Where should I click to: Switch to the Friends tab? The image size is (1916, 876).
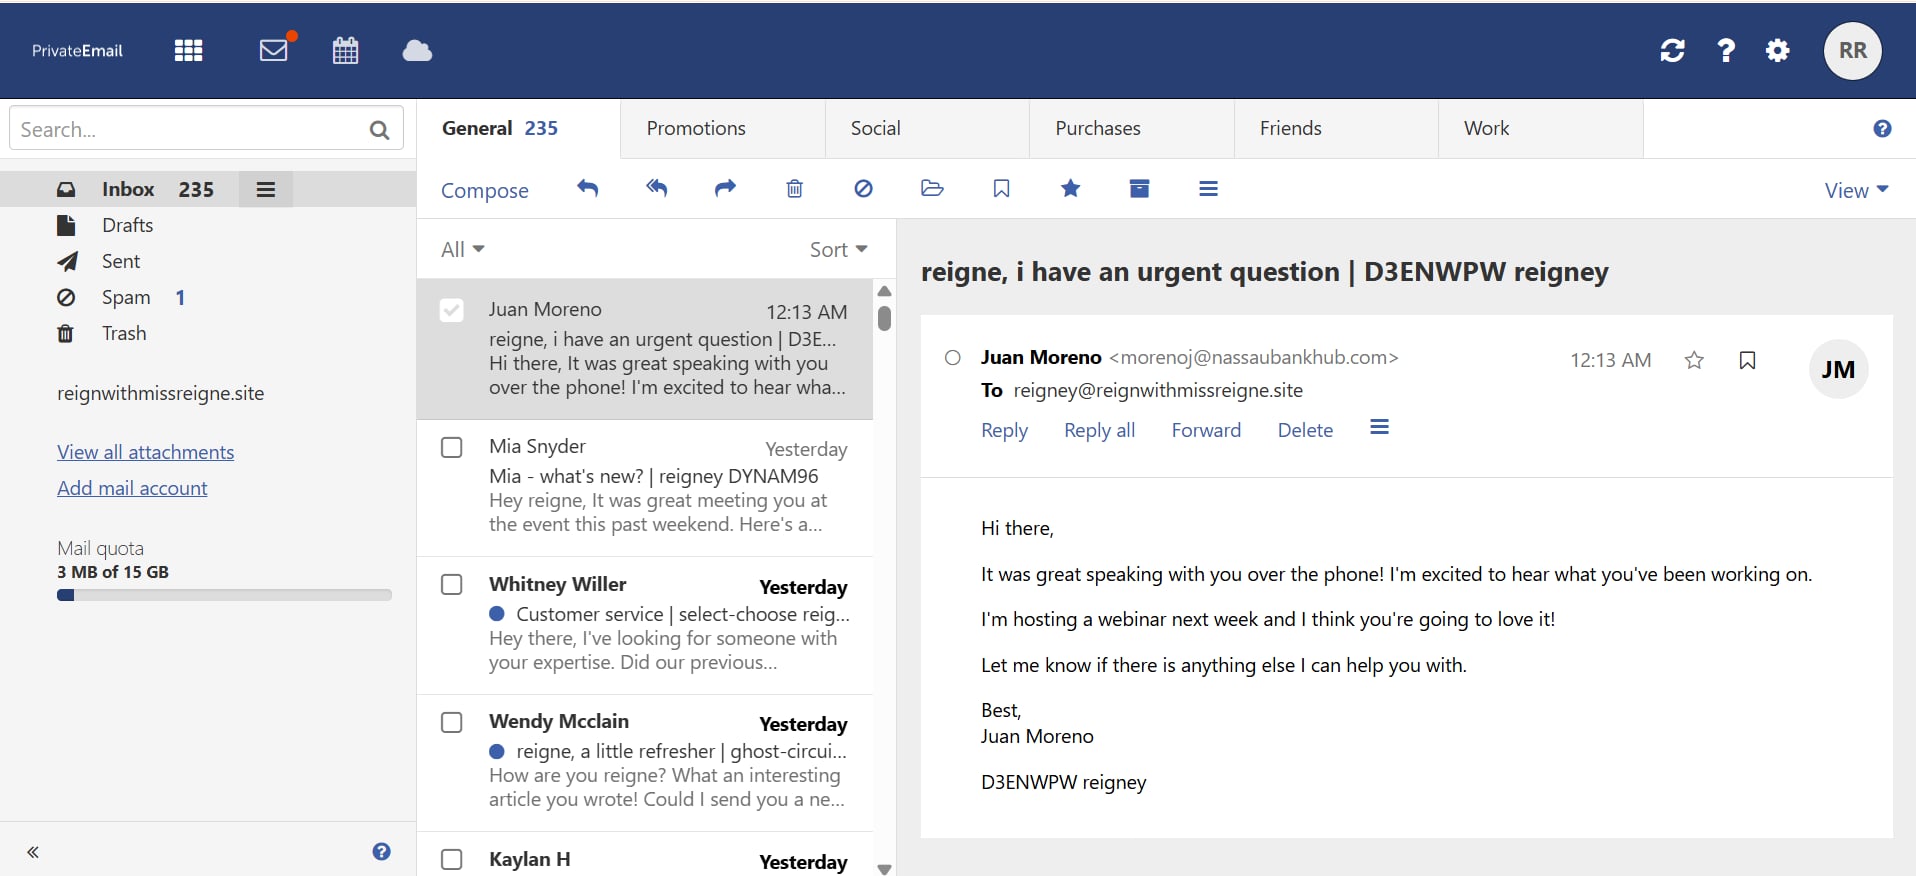[1337, 128]
